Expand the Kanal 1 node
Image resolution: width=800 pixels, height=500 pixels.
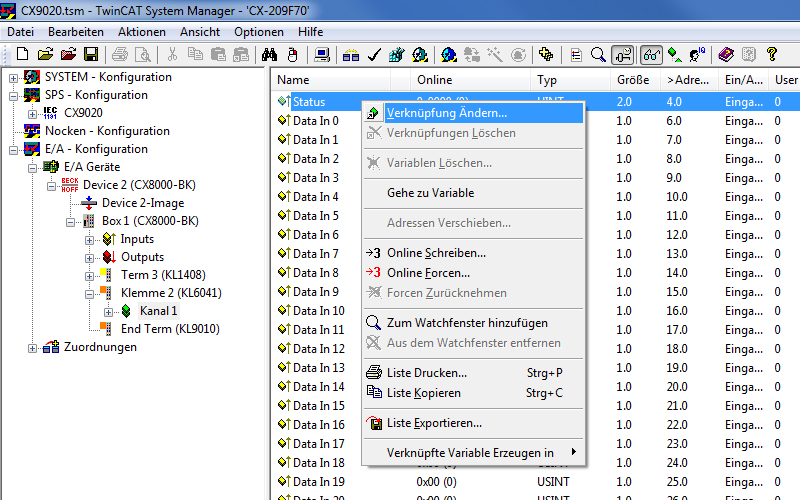[108, 312]
